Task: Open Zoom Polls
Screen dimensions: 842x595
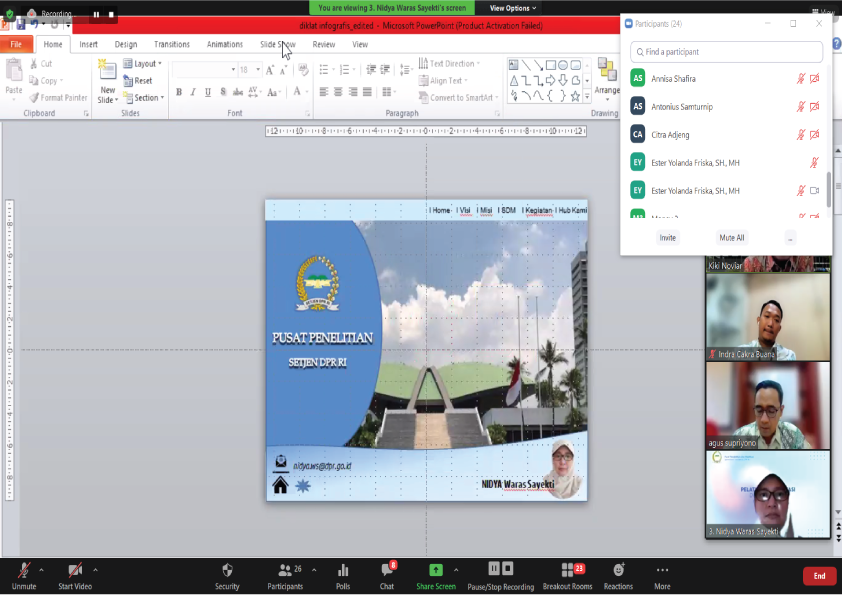Action: click(343, 576)
